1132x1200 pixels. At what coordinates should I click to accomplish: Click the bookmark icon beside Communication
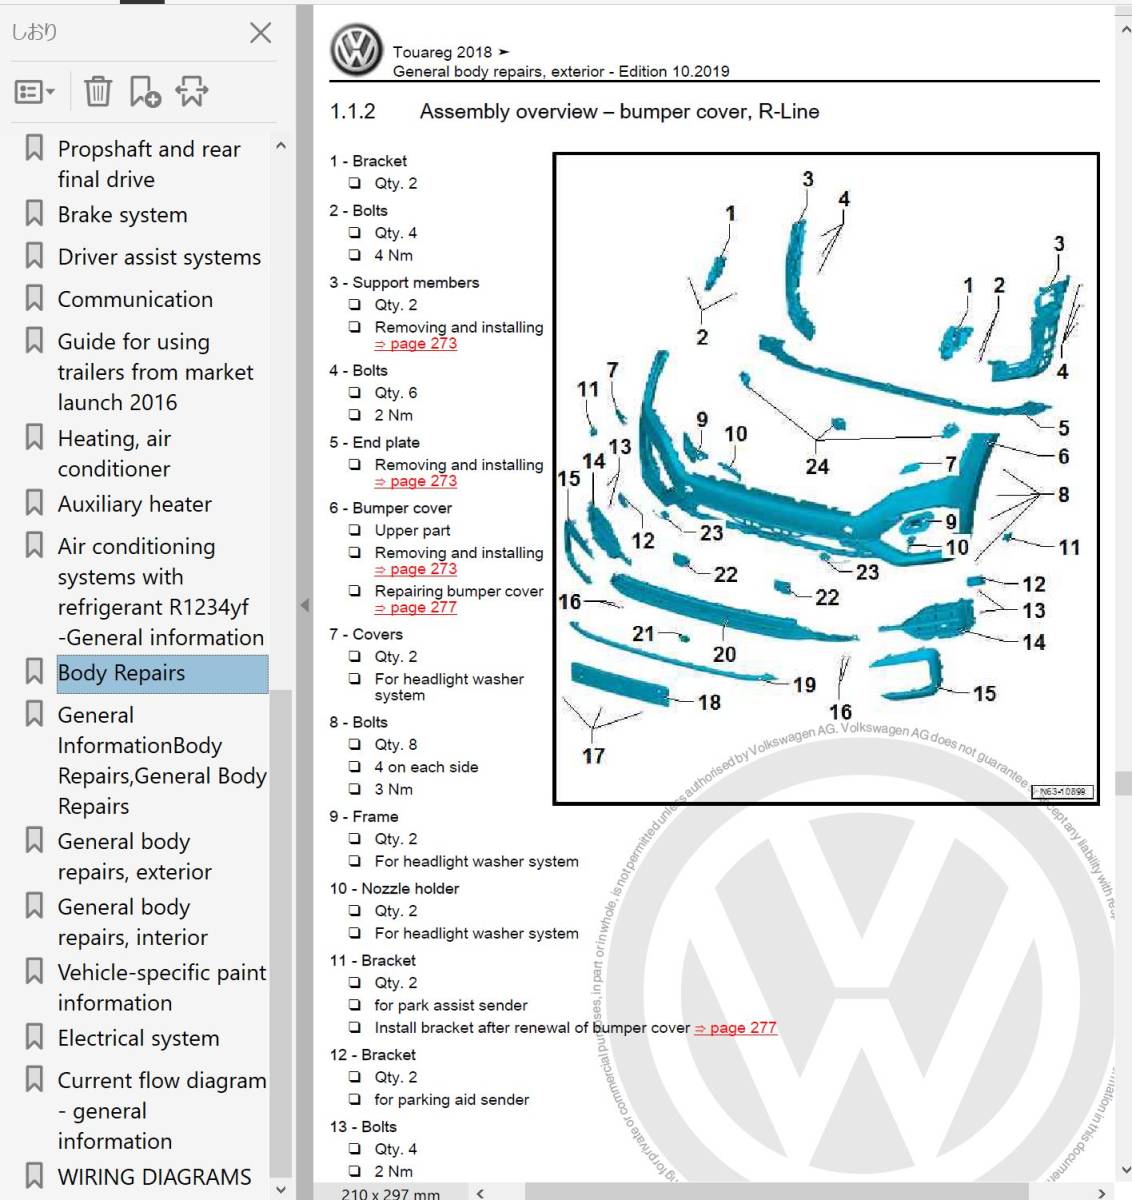(x=34, y=298)
